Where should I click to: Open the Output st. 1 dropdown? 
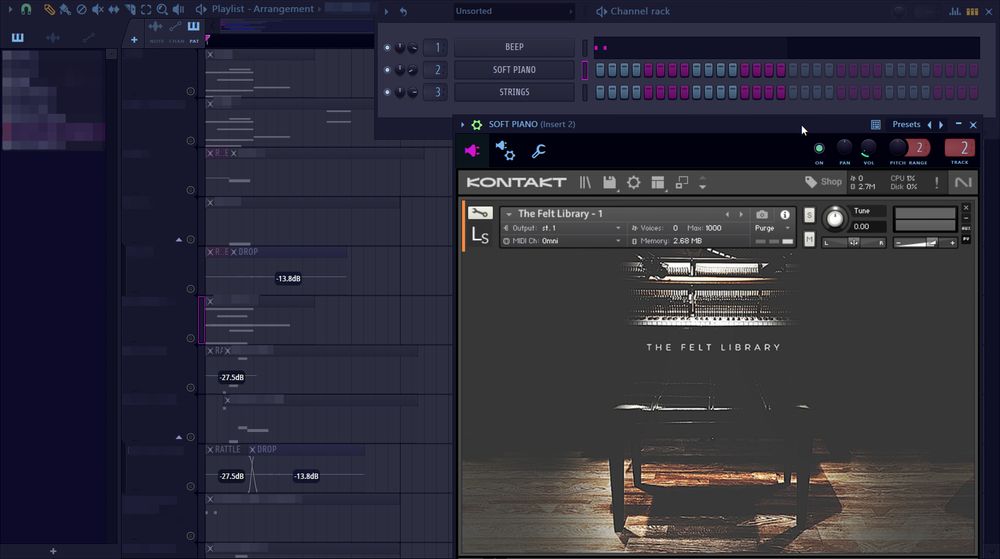click(x=562, y=228)
